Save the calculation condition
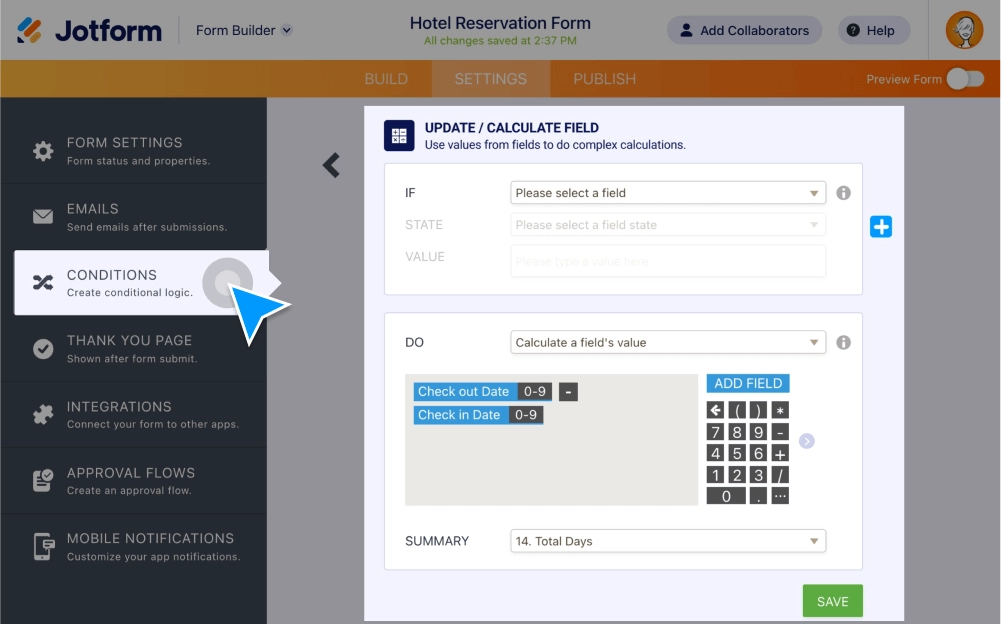Image resolution: width=1001 pixels, height=624 pixels. click(x=832, y=600)
